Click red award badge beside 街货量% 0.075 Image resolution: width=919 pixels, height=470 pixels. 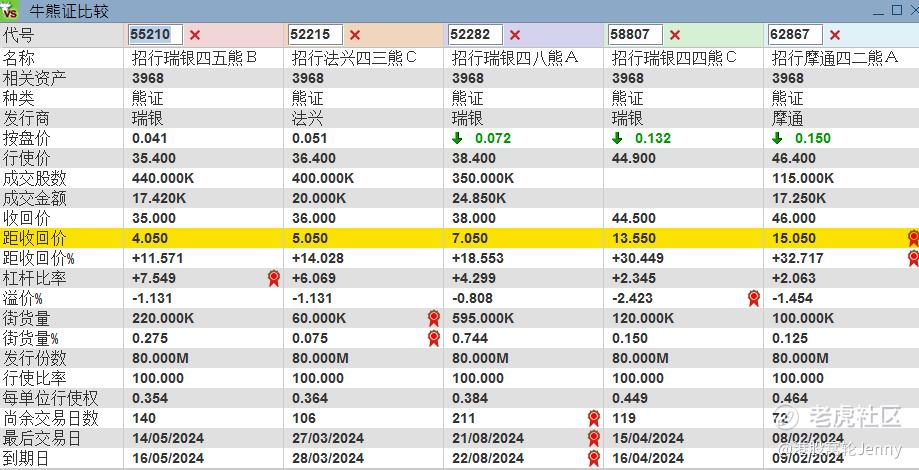(x=434, y=338)
